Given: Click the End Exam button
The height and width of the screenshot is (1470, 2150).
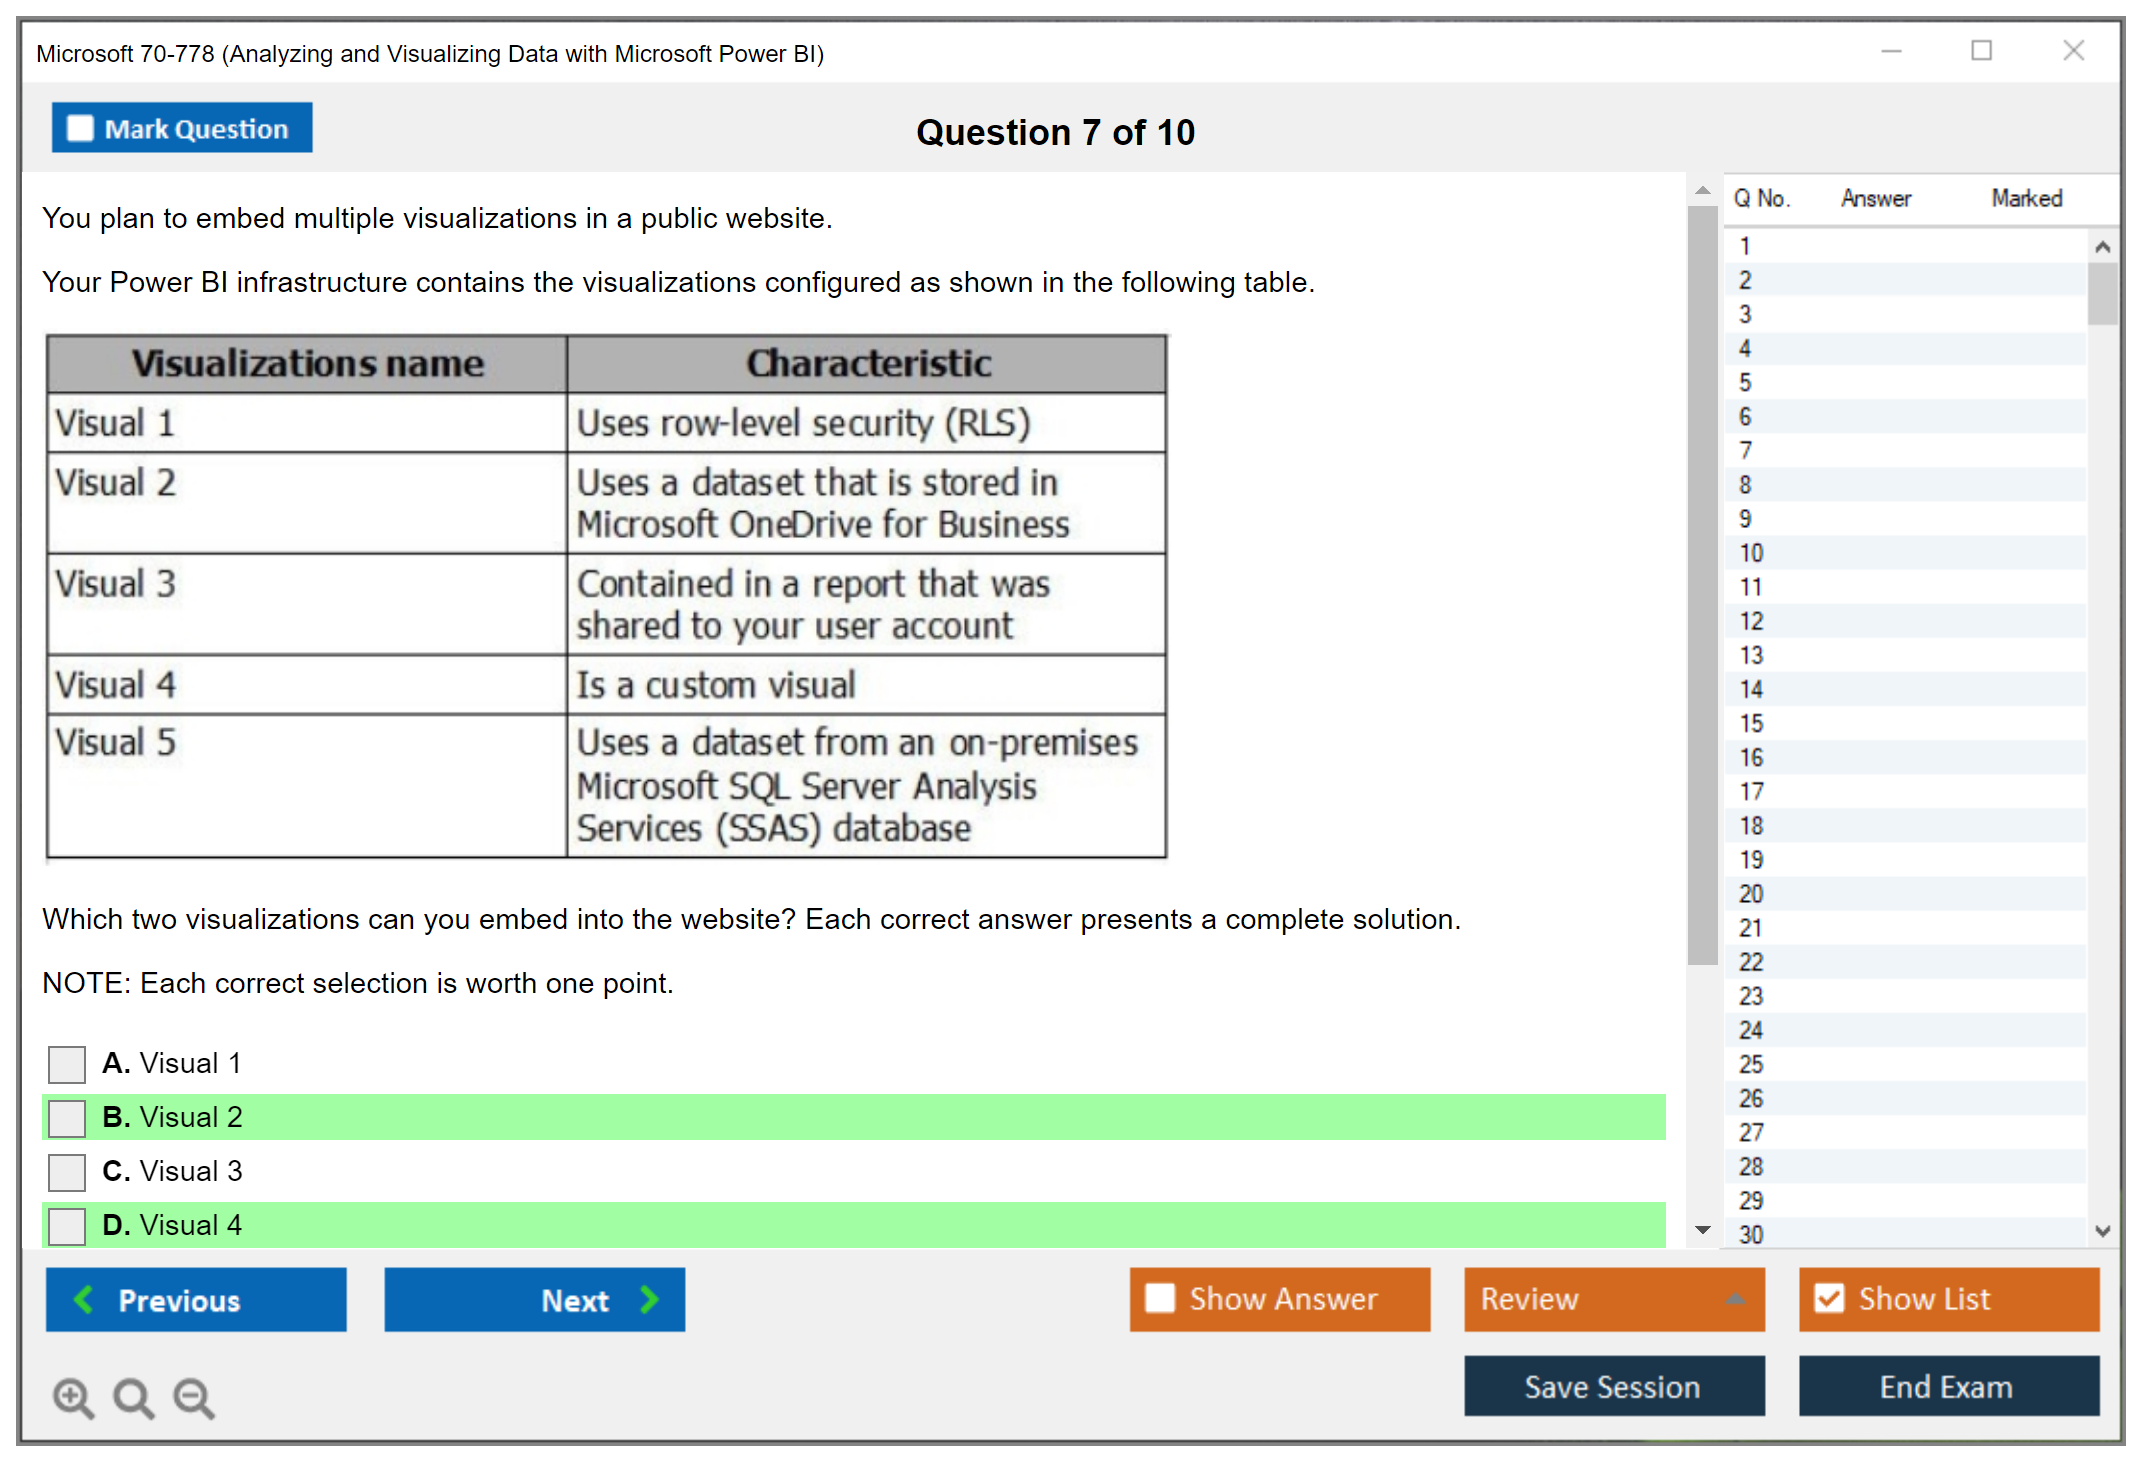Looking at the screenshot, I should (1947, 1386).
